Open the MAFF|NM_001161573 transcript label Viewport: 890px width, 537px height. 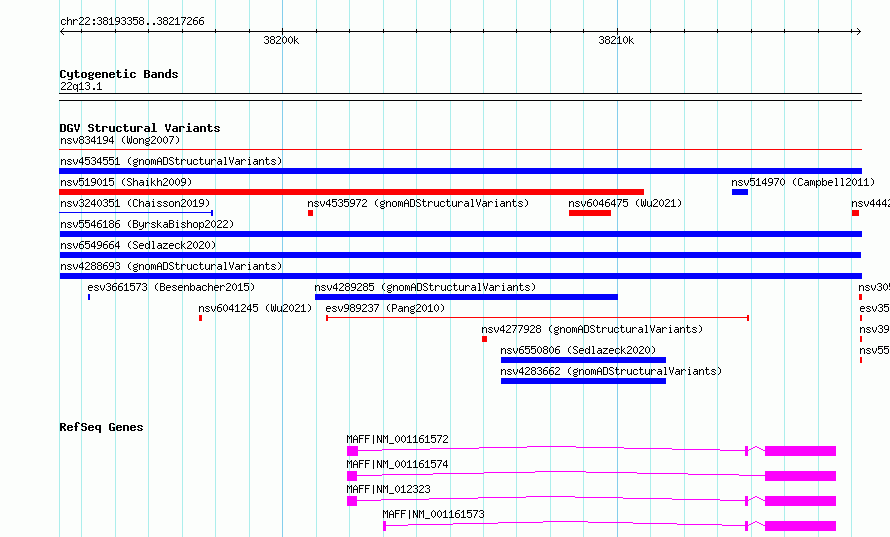(433, 514)
